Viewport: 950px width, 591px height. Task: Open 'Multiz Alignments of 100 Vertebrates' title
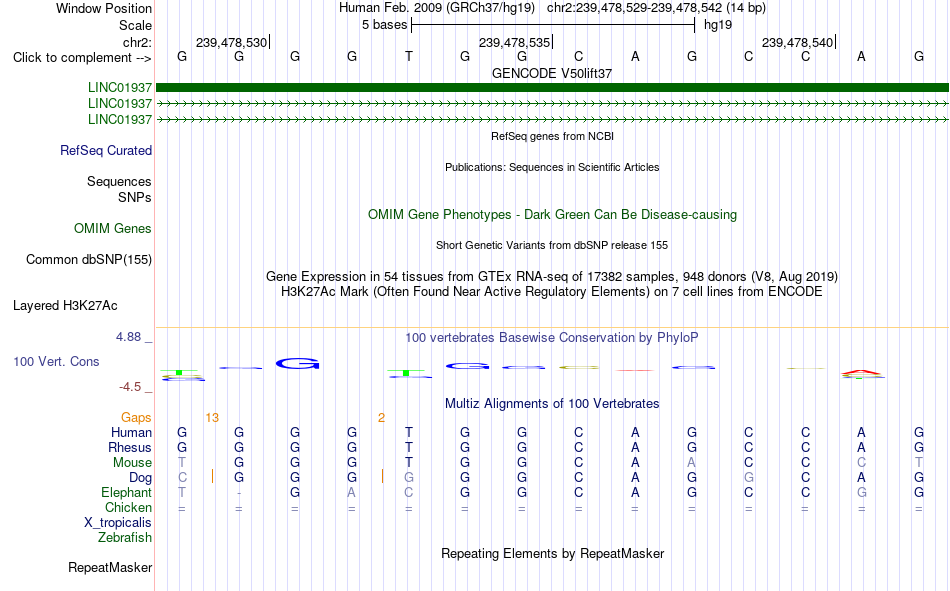coord(552,404)
